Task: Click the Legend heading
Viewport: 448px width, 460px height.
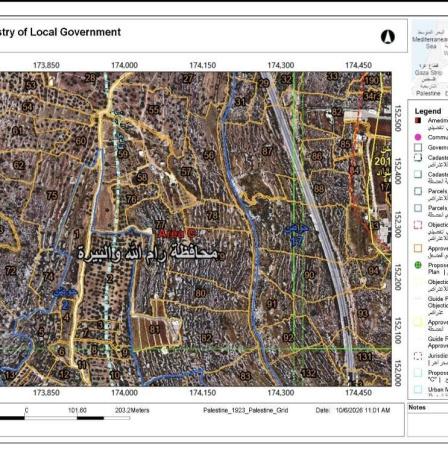Action: 428,111
